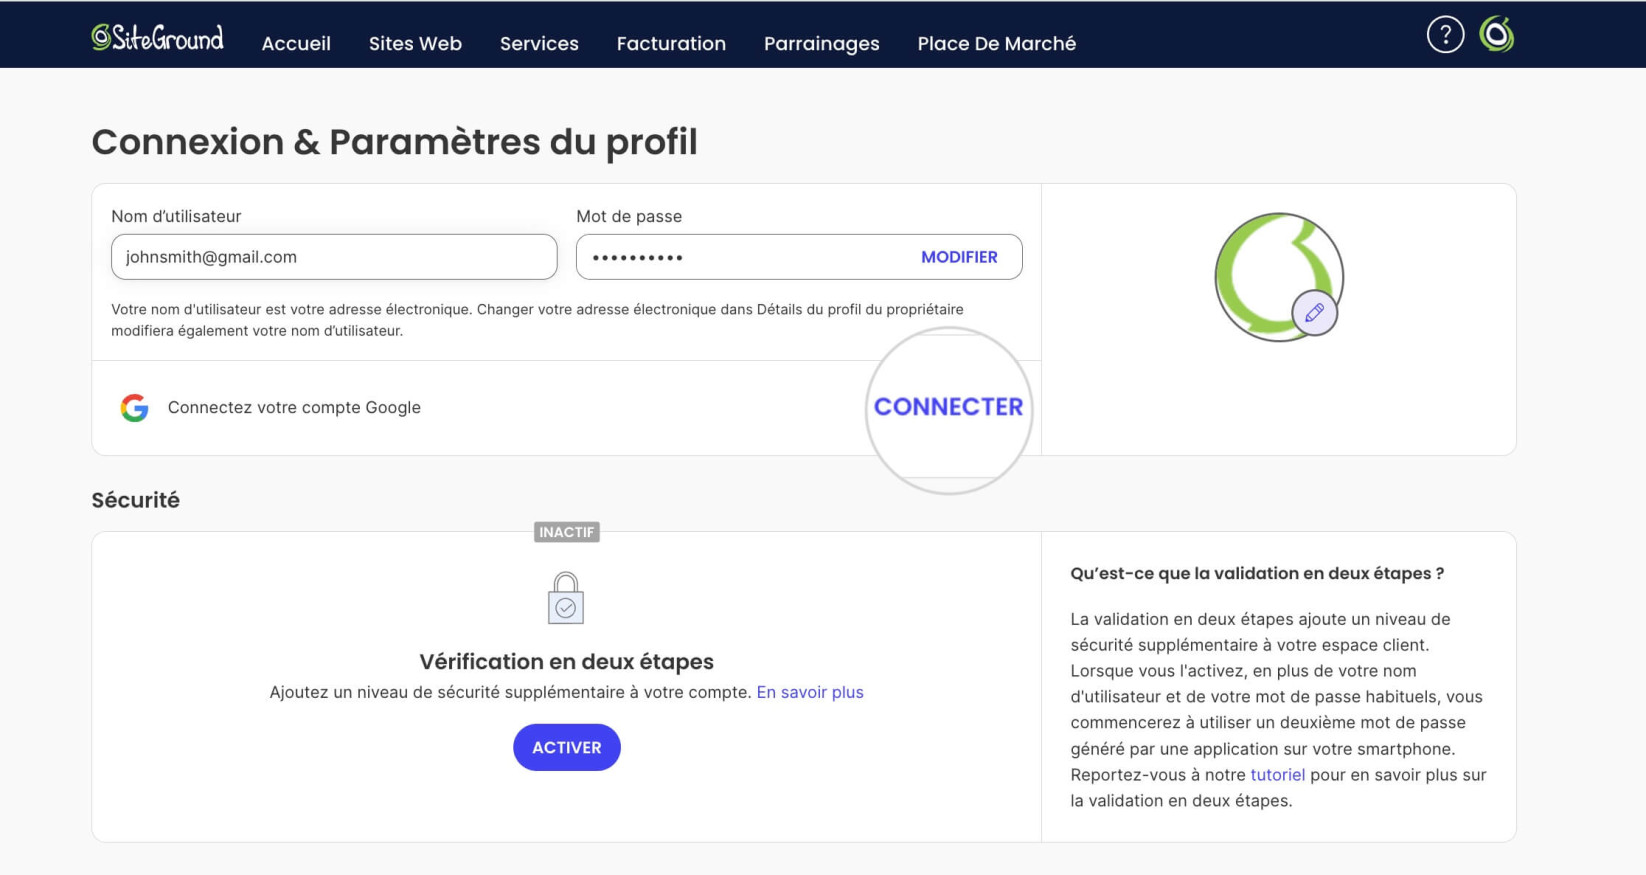The height and width of the screenshot is (875, 1646).
Task: Open the Services menu item
Action: click(539, 43)
